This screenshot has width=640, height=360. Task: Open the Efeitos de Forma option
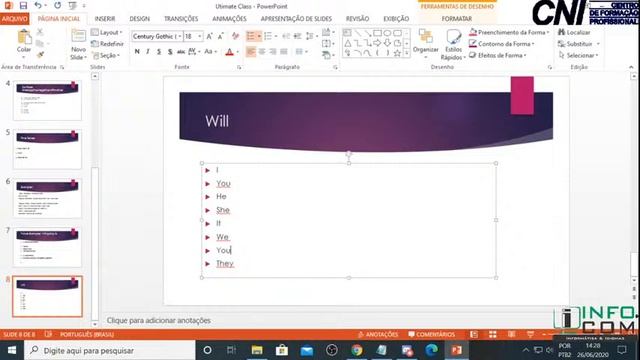[x=498, y=55]
